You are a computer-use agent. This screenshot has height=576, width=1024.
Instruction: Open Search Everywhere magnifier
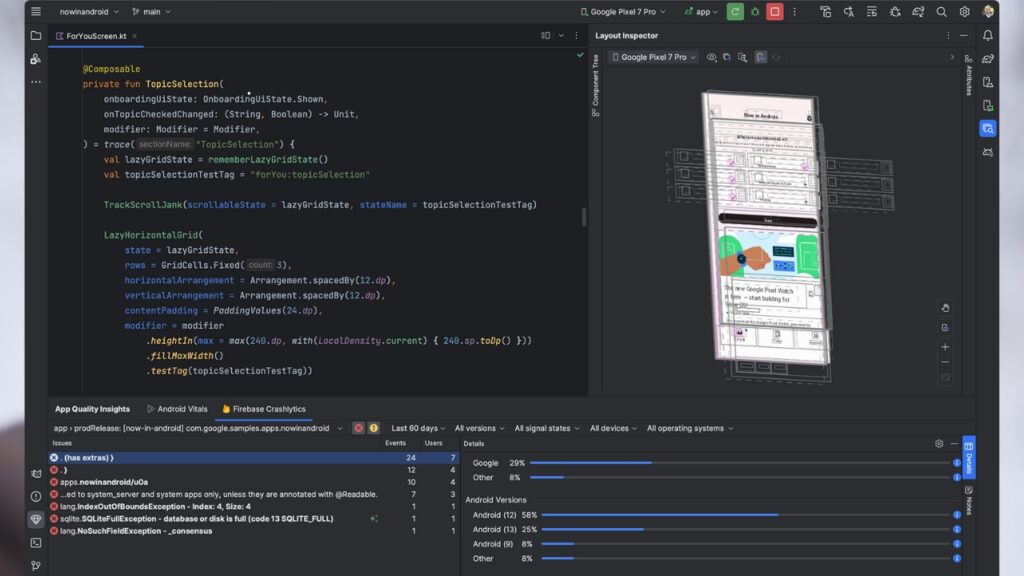coord(941,11)
